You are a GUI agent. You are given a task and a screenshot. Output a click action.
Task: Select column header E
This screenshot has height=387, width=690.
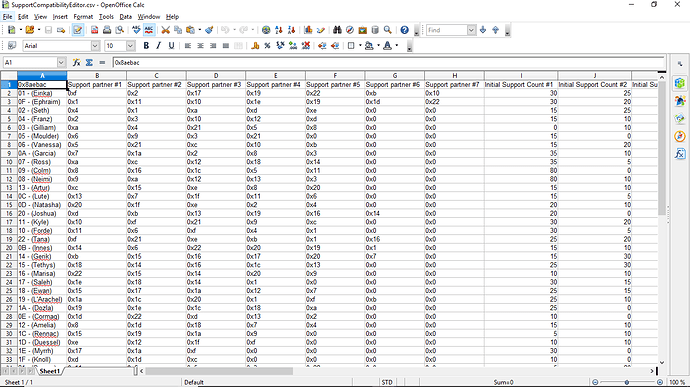click(x=275, y=76)
